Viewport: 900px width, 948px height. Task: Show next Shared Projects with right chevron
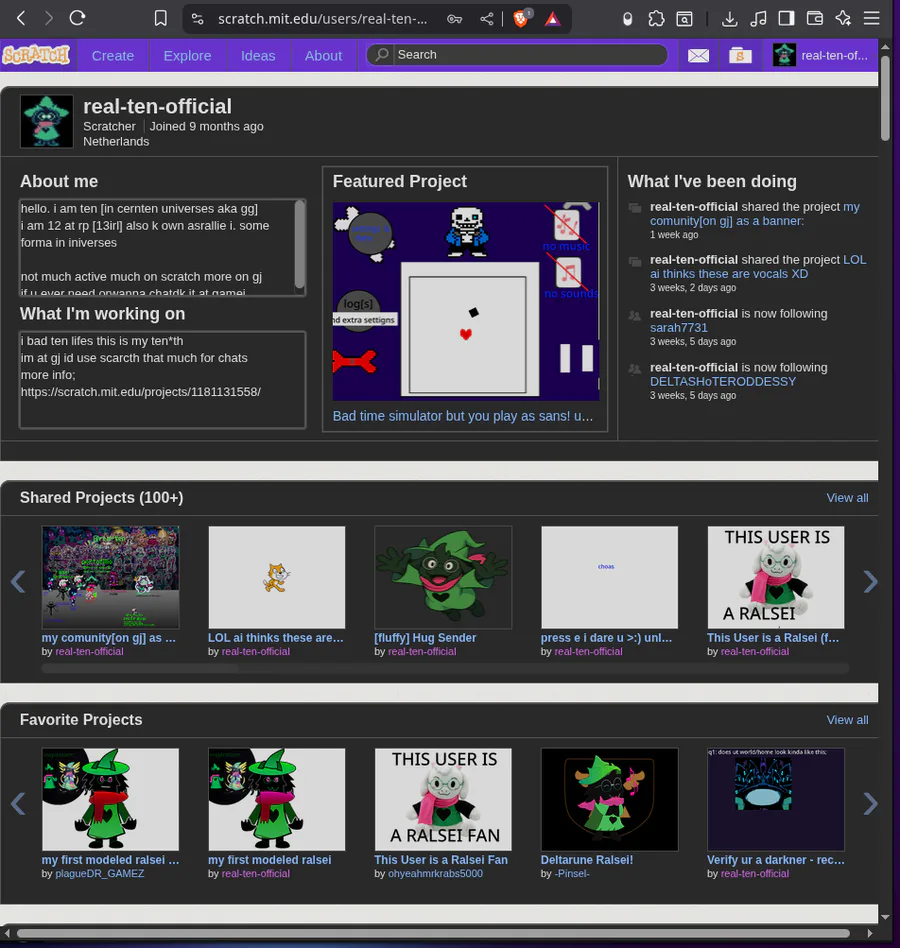pos(870,582)
